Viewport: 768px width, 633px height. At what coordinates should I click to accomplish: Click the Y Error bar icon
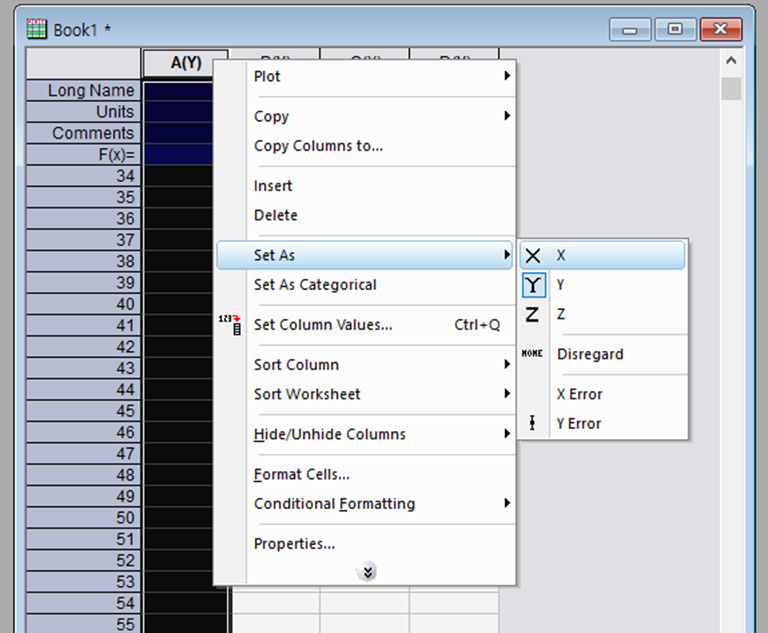click(532, 423)
